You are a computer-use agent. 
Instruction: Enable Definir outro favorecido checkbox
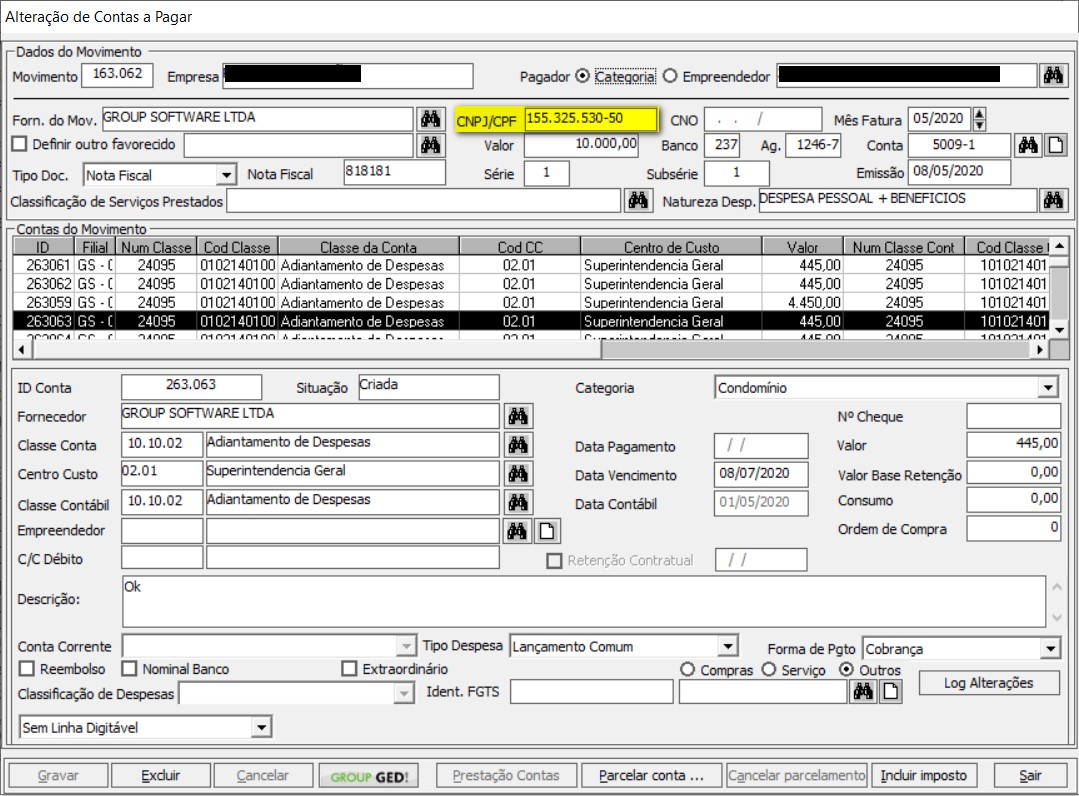pyautogui.click(x=19, y=145)
